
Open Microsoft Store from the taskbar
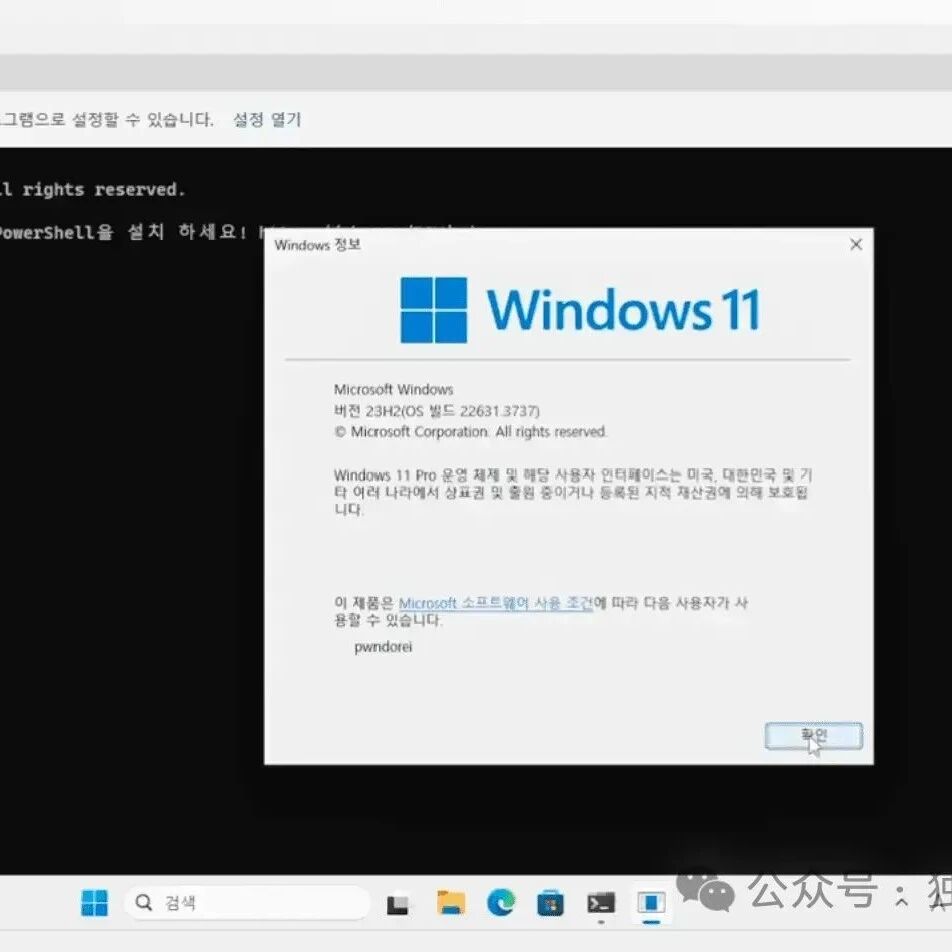(x=550, y=903)
